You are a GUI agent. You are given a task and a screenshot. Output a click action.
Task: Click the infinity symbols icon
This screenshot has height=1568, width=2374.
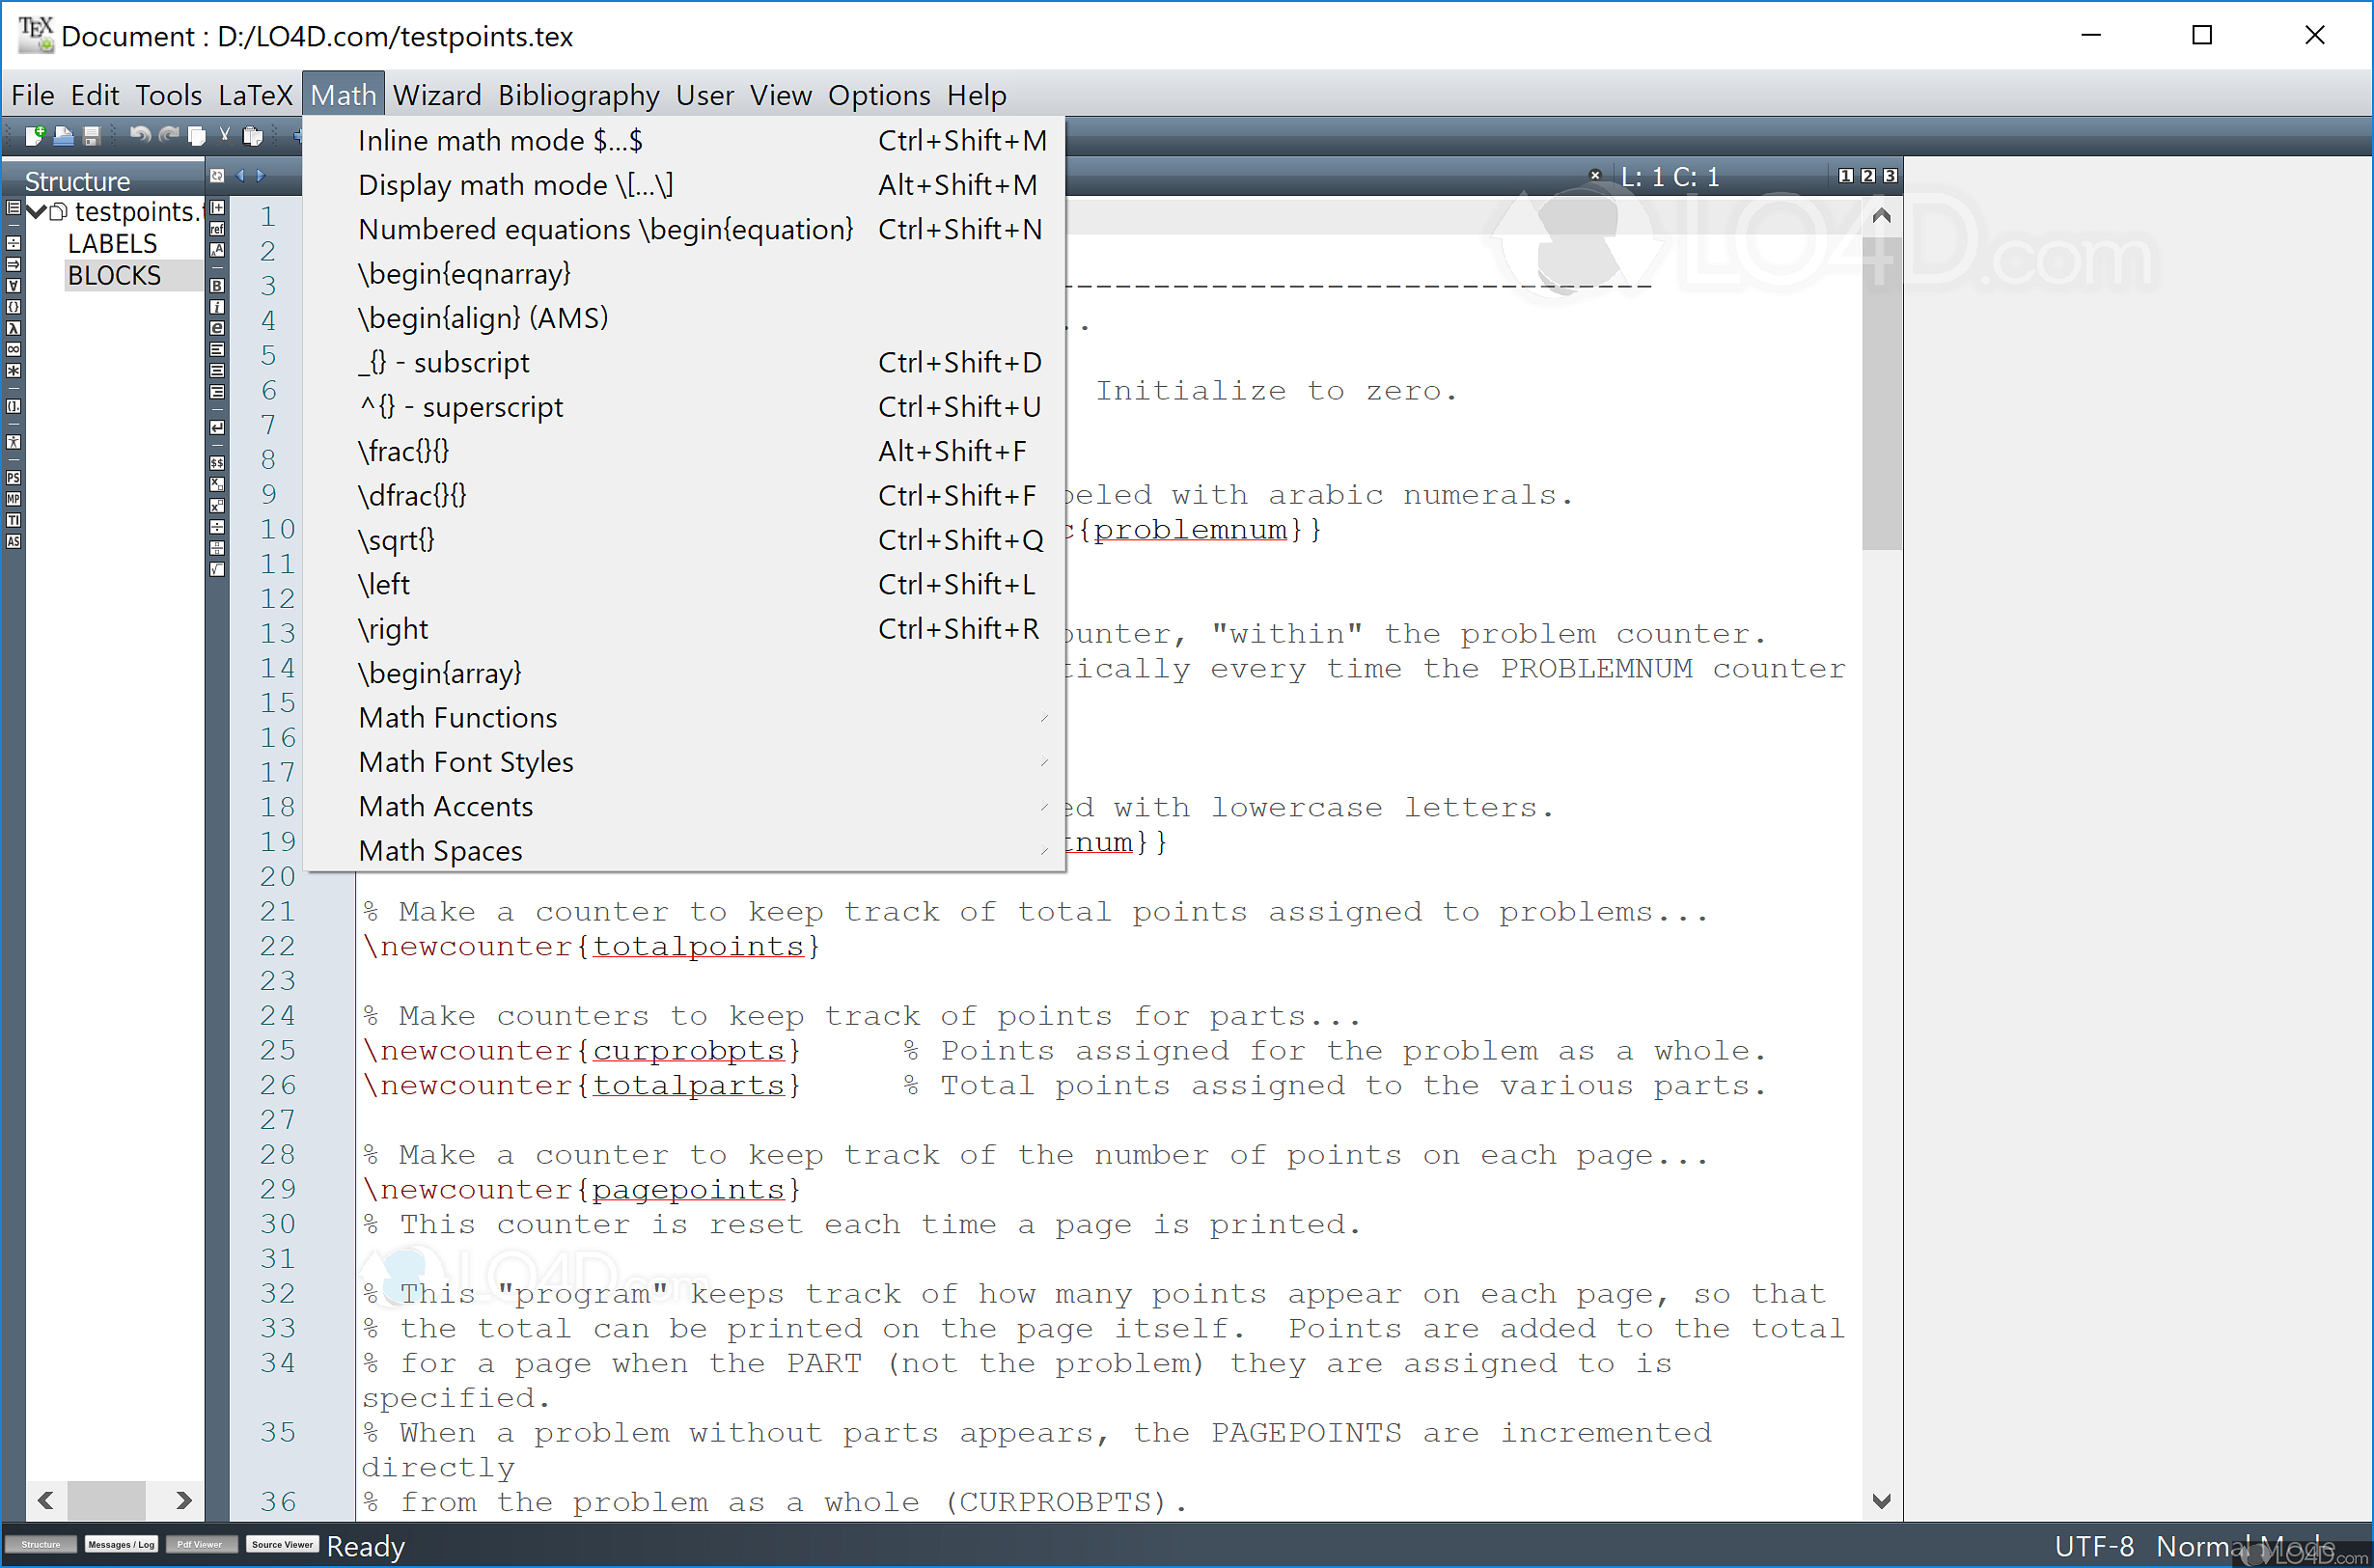pos(13,350)
